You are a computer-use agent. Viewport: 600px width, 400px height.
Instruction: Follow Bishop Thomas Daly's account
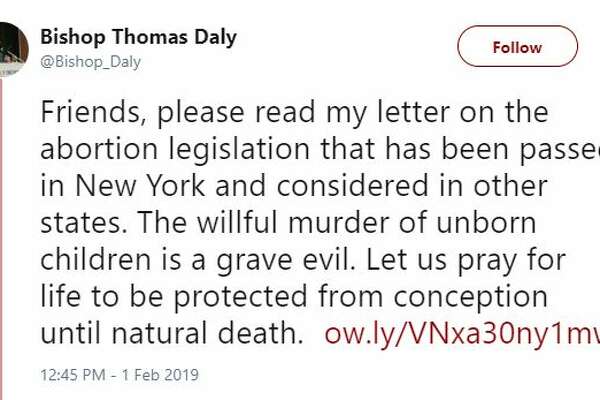point(517,46)
